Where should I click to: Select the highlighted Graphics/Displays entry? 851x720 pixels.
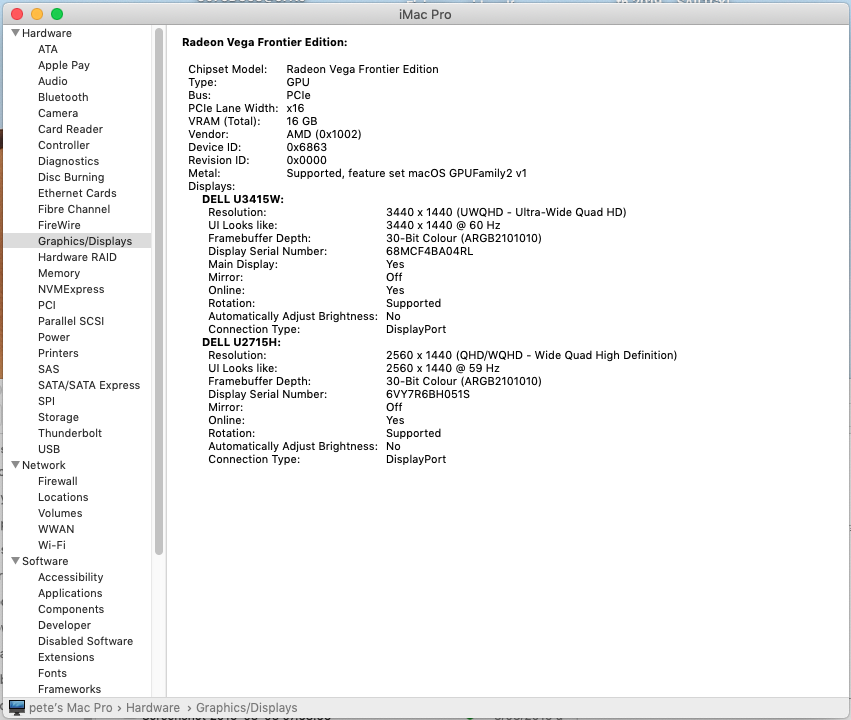tap(78, 241)
